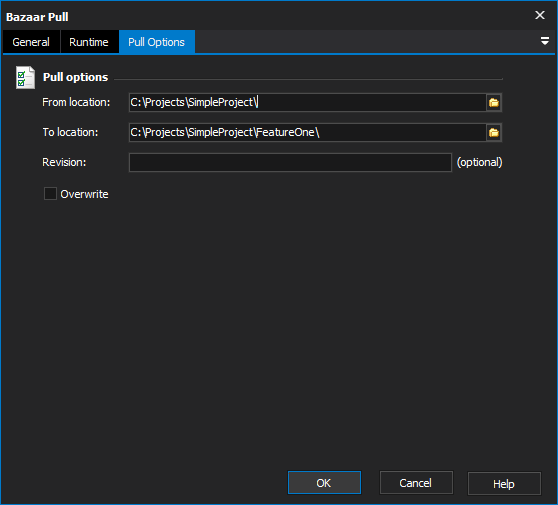Browse for the From location folder
Viewport: 558px width, 505px height.
(x=494, y=102)
